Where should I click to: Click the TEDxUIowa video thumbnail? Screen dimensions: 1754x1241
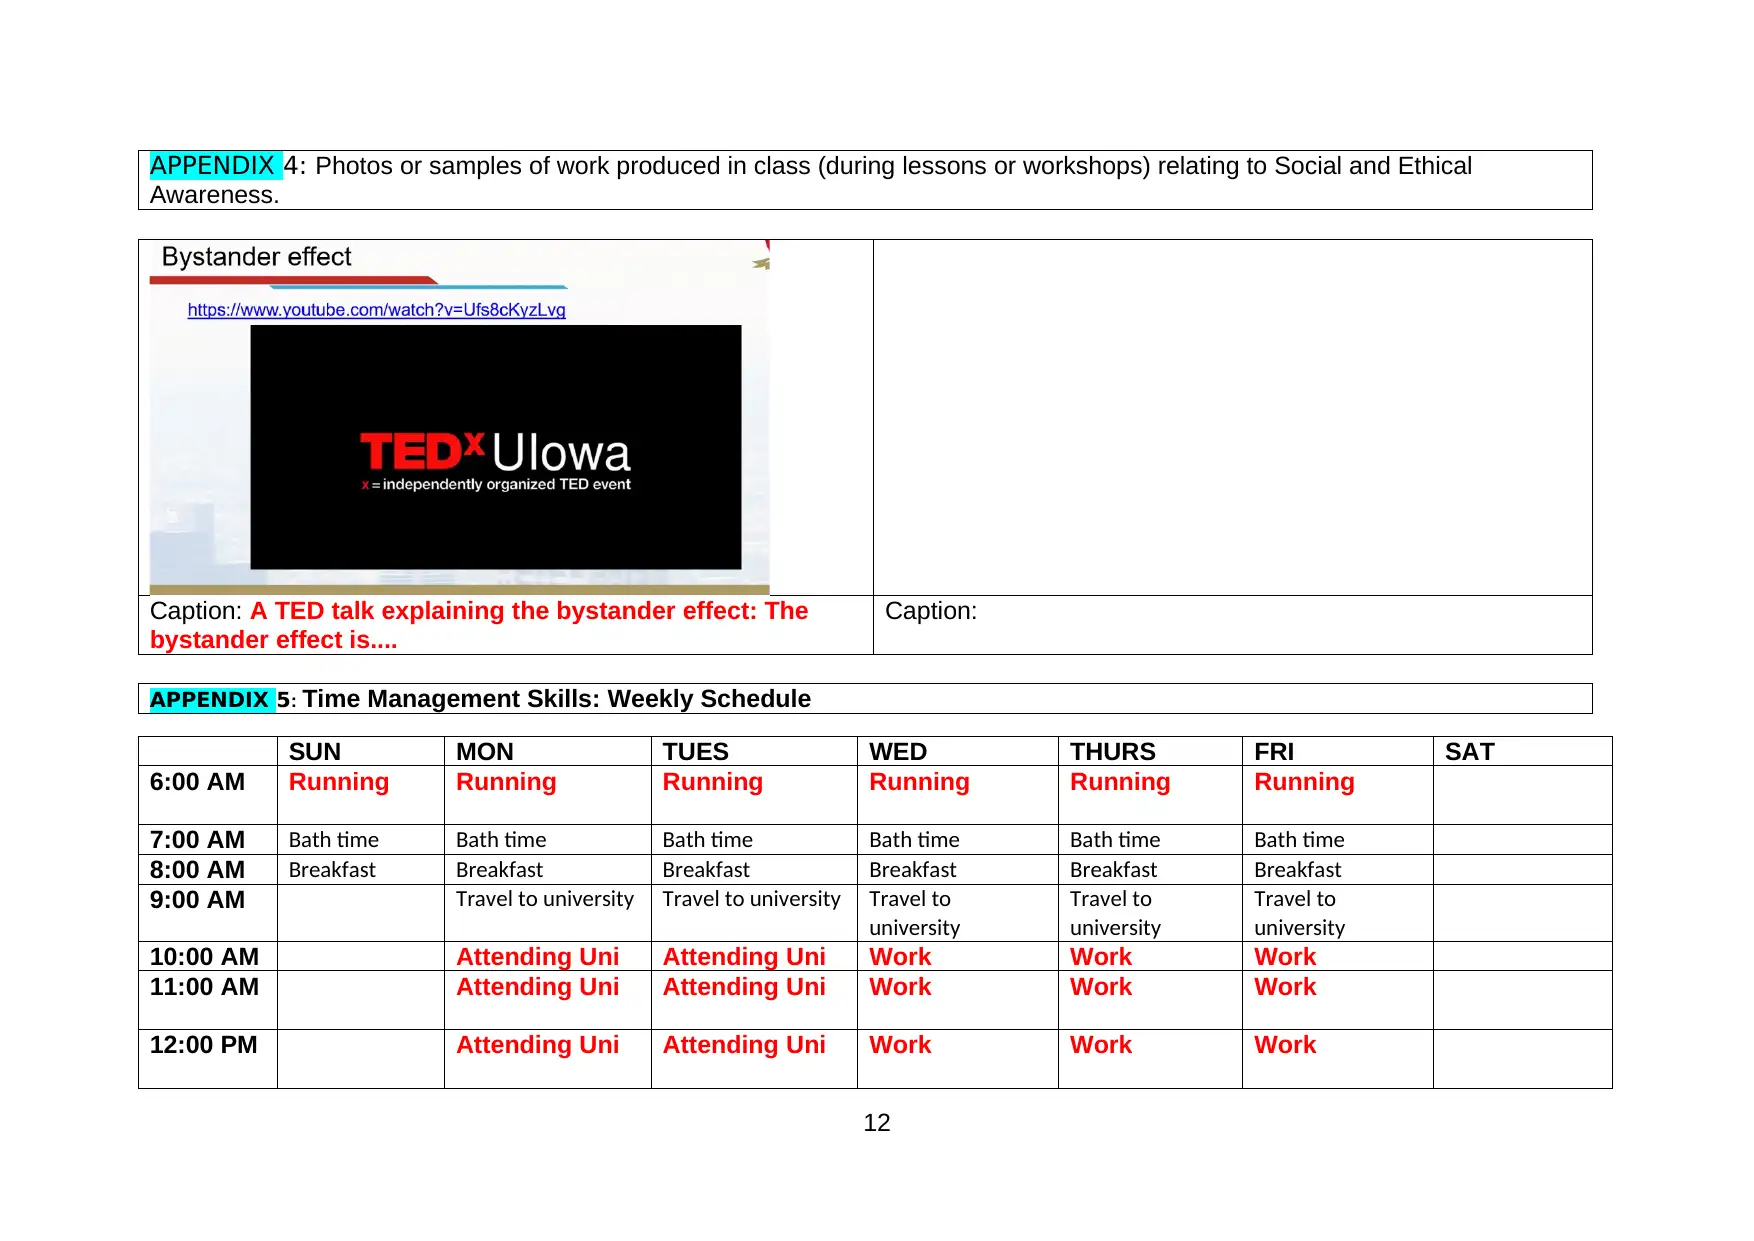496,447
